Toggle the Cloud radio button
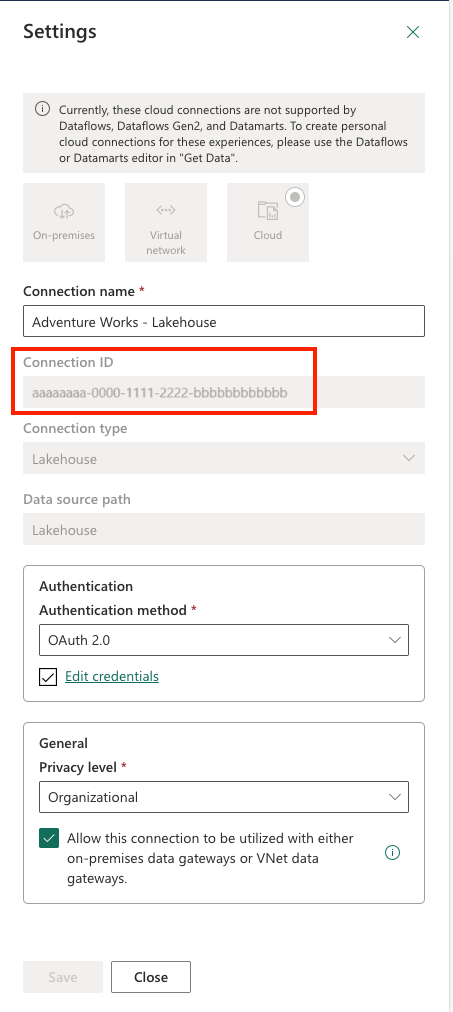The image size is (453, 1012). 295,197
